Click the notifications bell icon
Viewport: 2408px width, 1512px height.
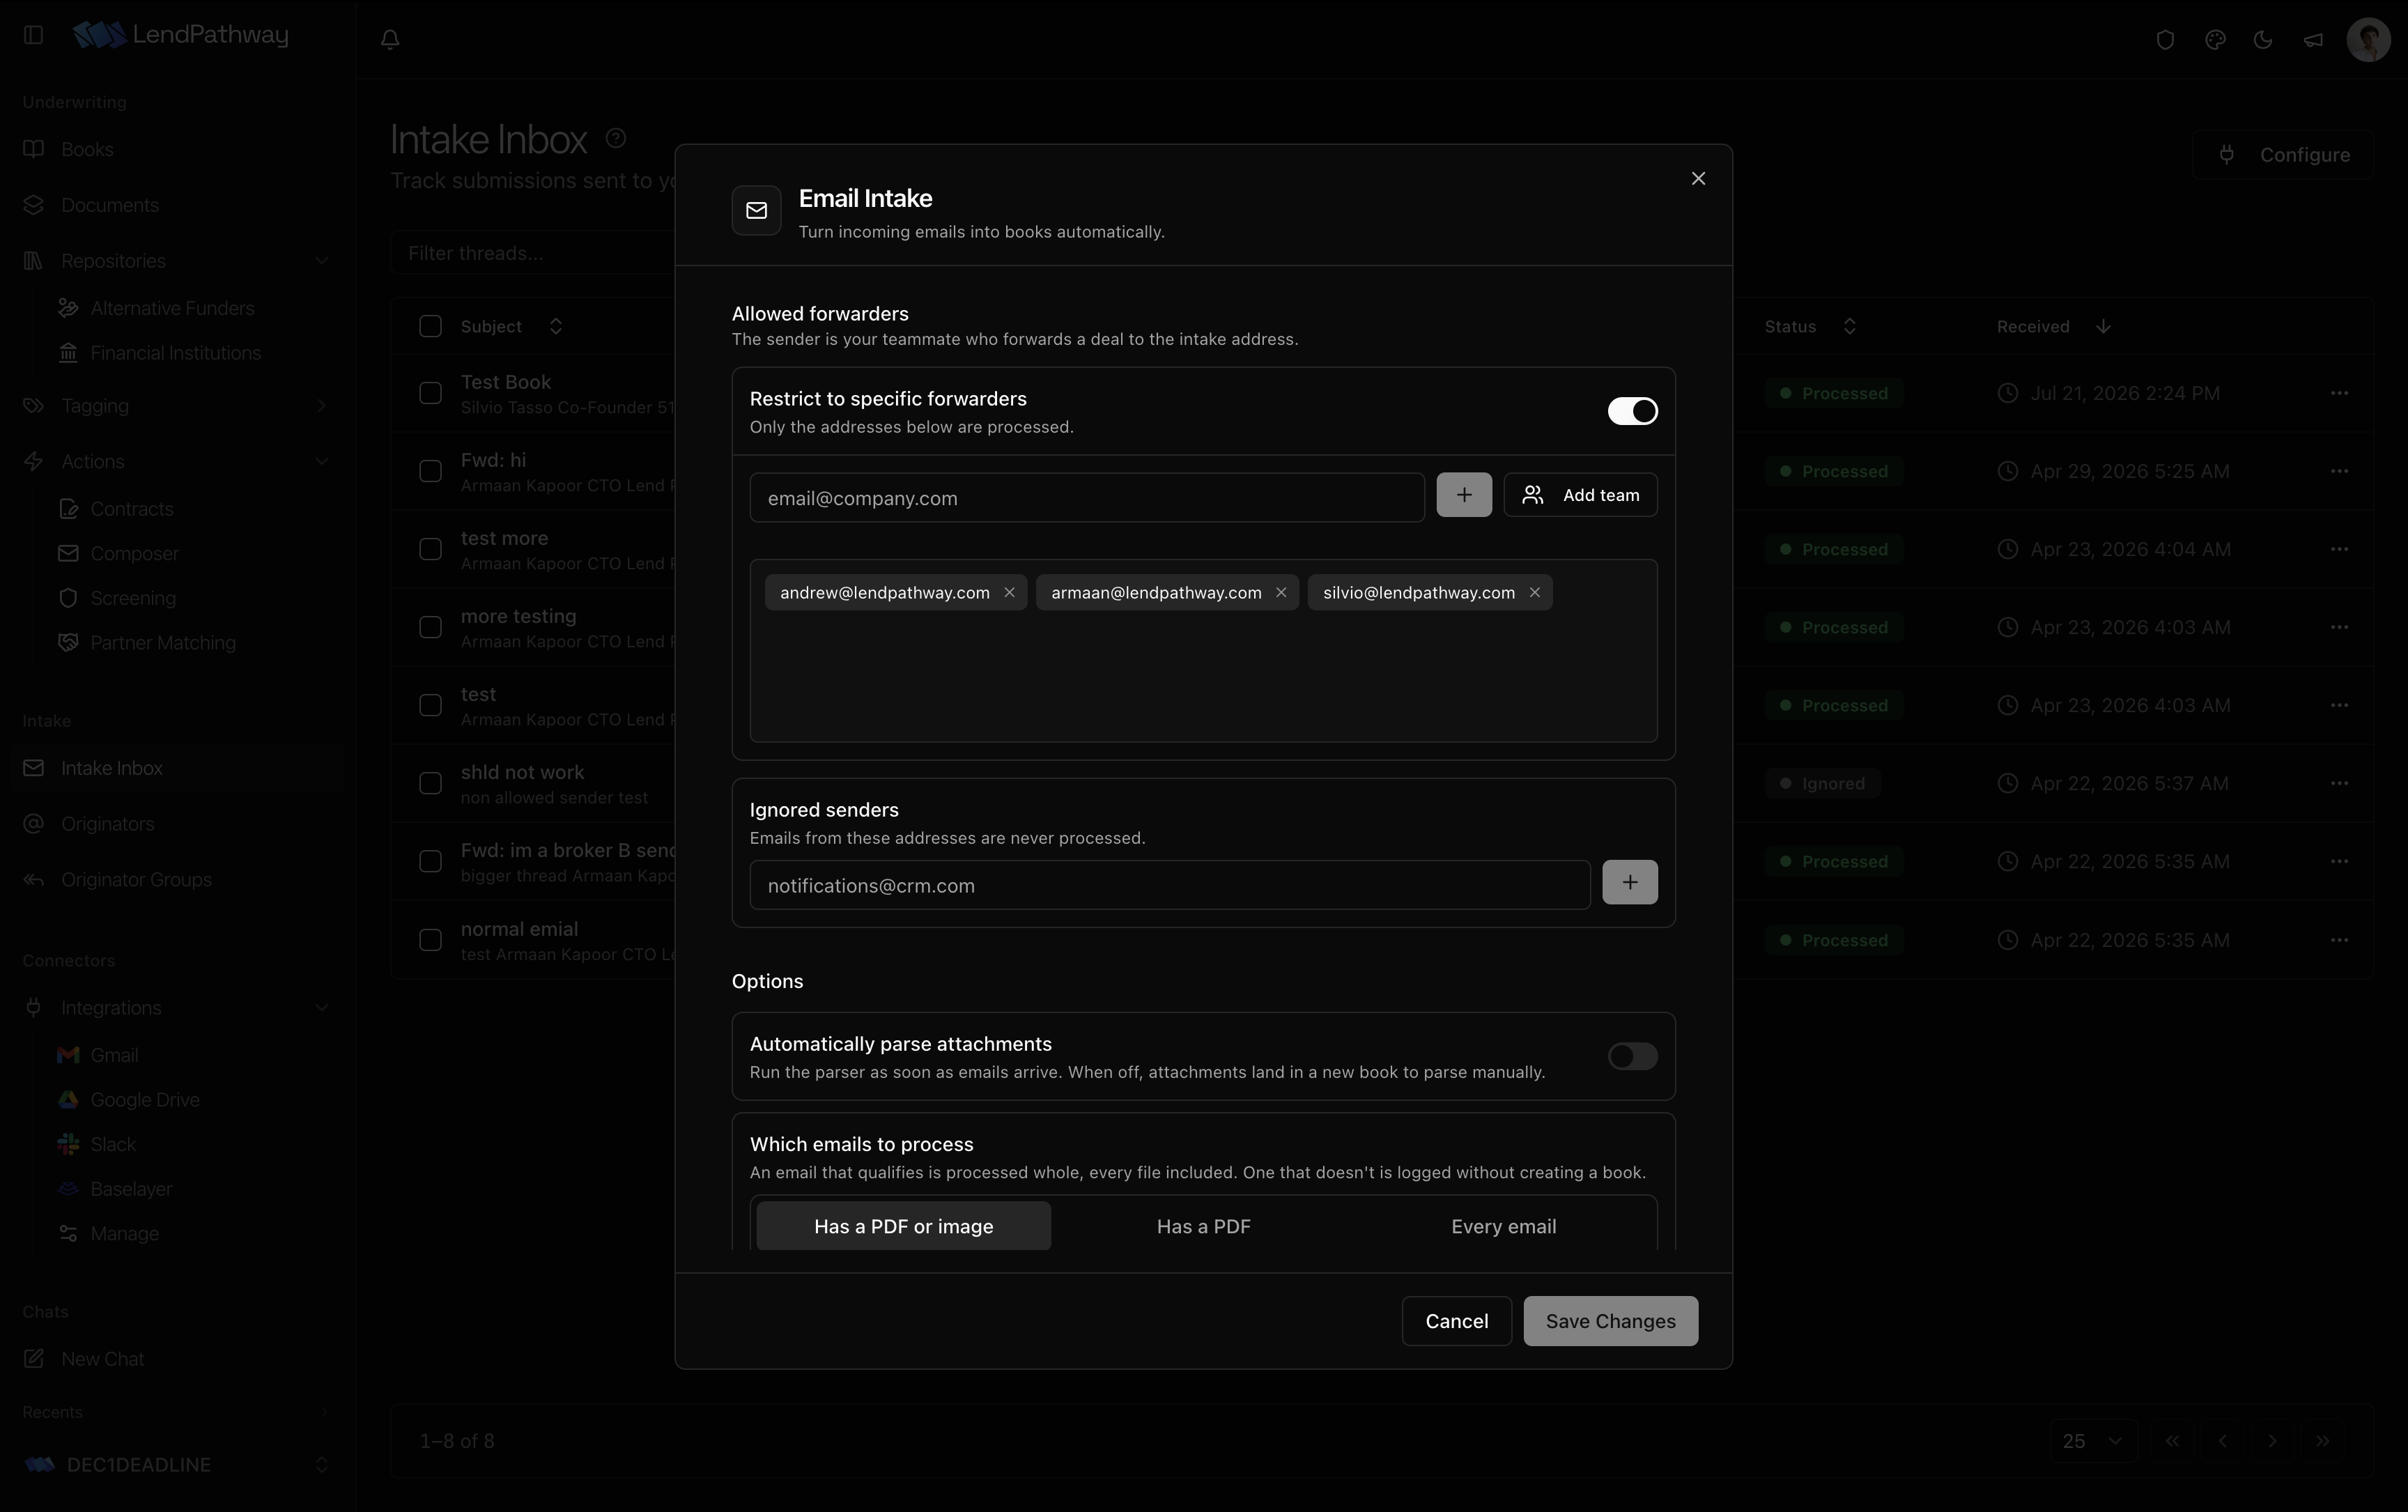390,39
